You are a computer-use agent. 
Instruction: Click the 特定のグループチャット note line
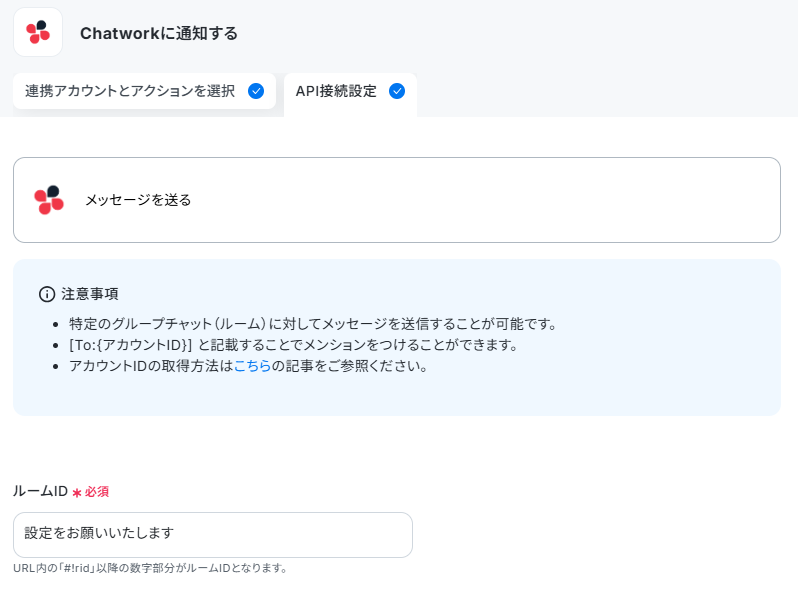(314, 324)
